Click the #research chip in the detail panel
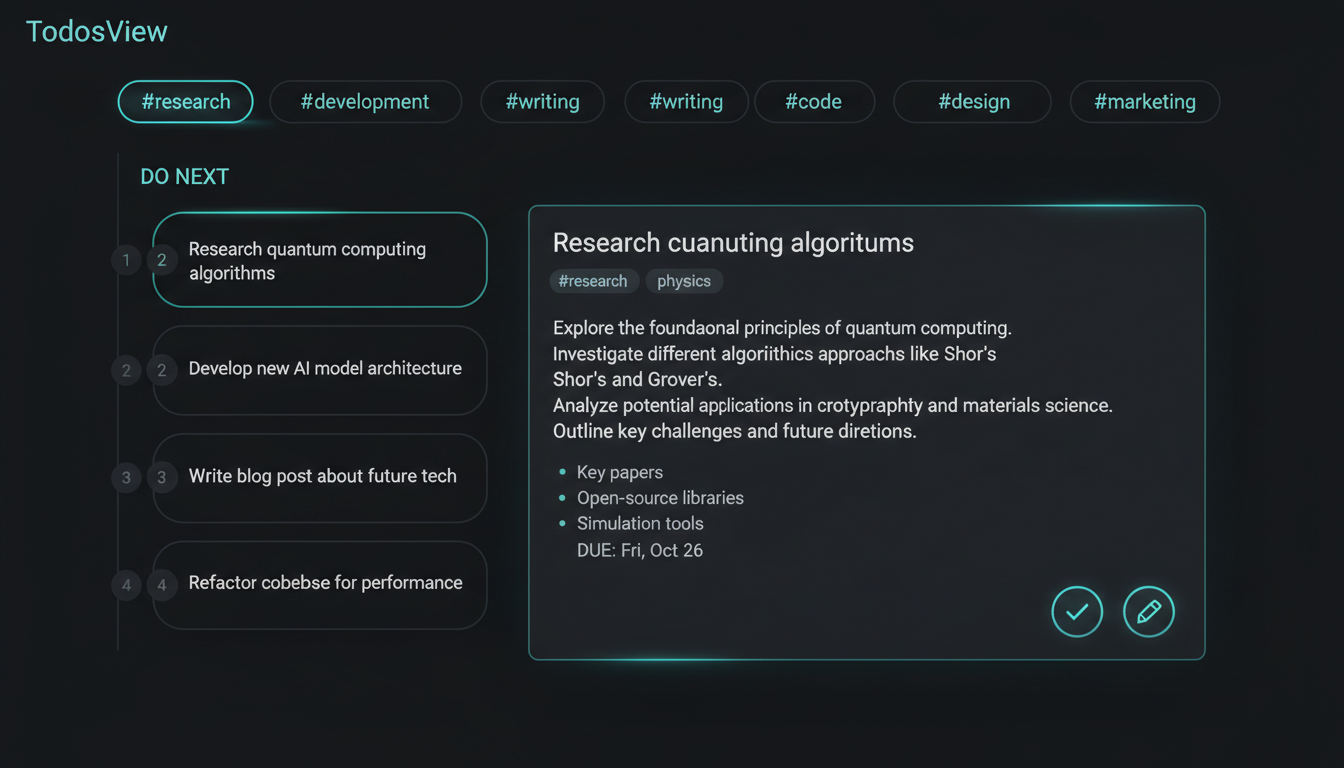 coord(593,281)
